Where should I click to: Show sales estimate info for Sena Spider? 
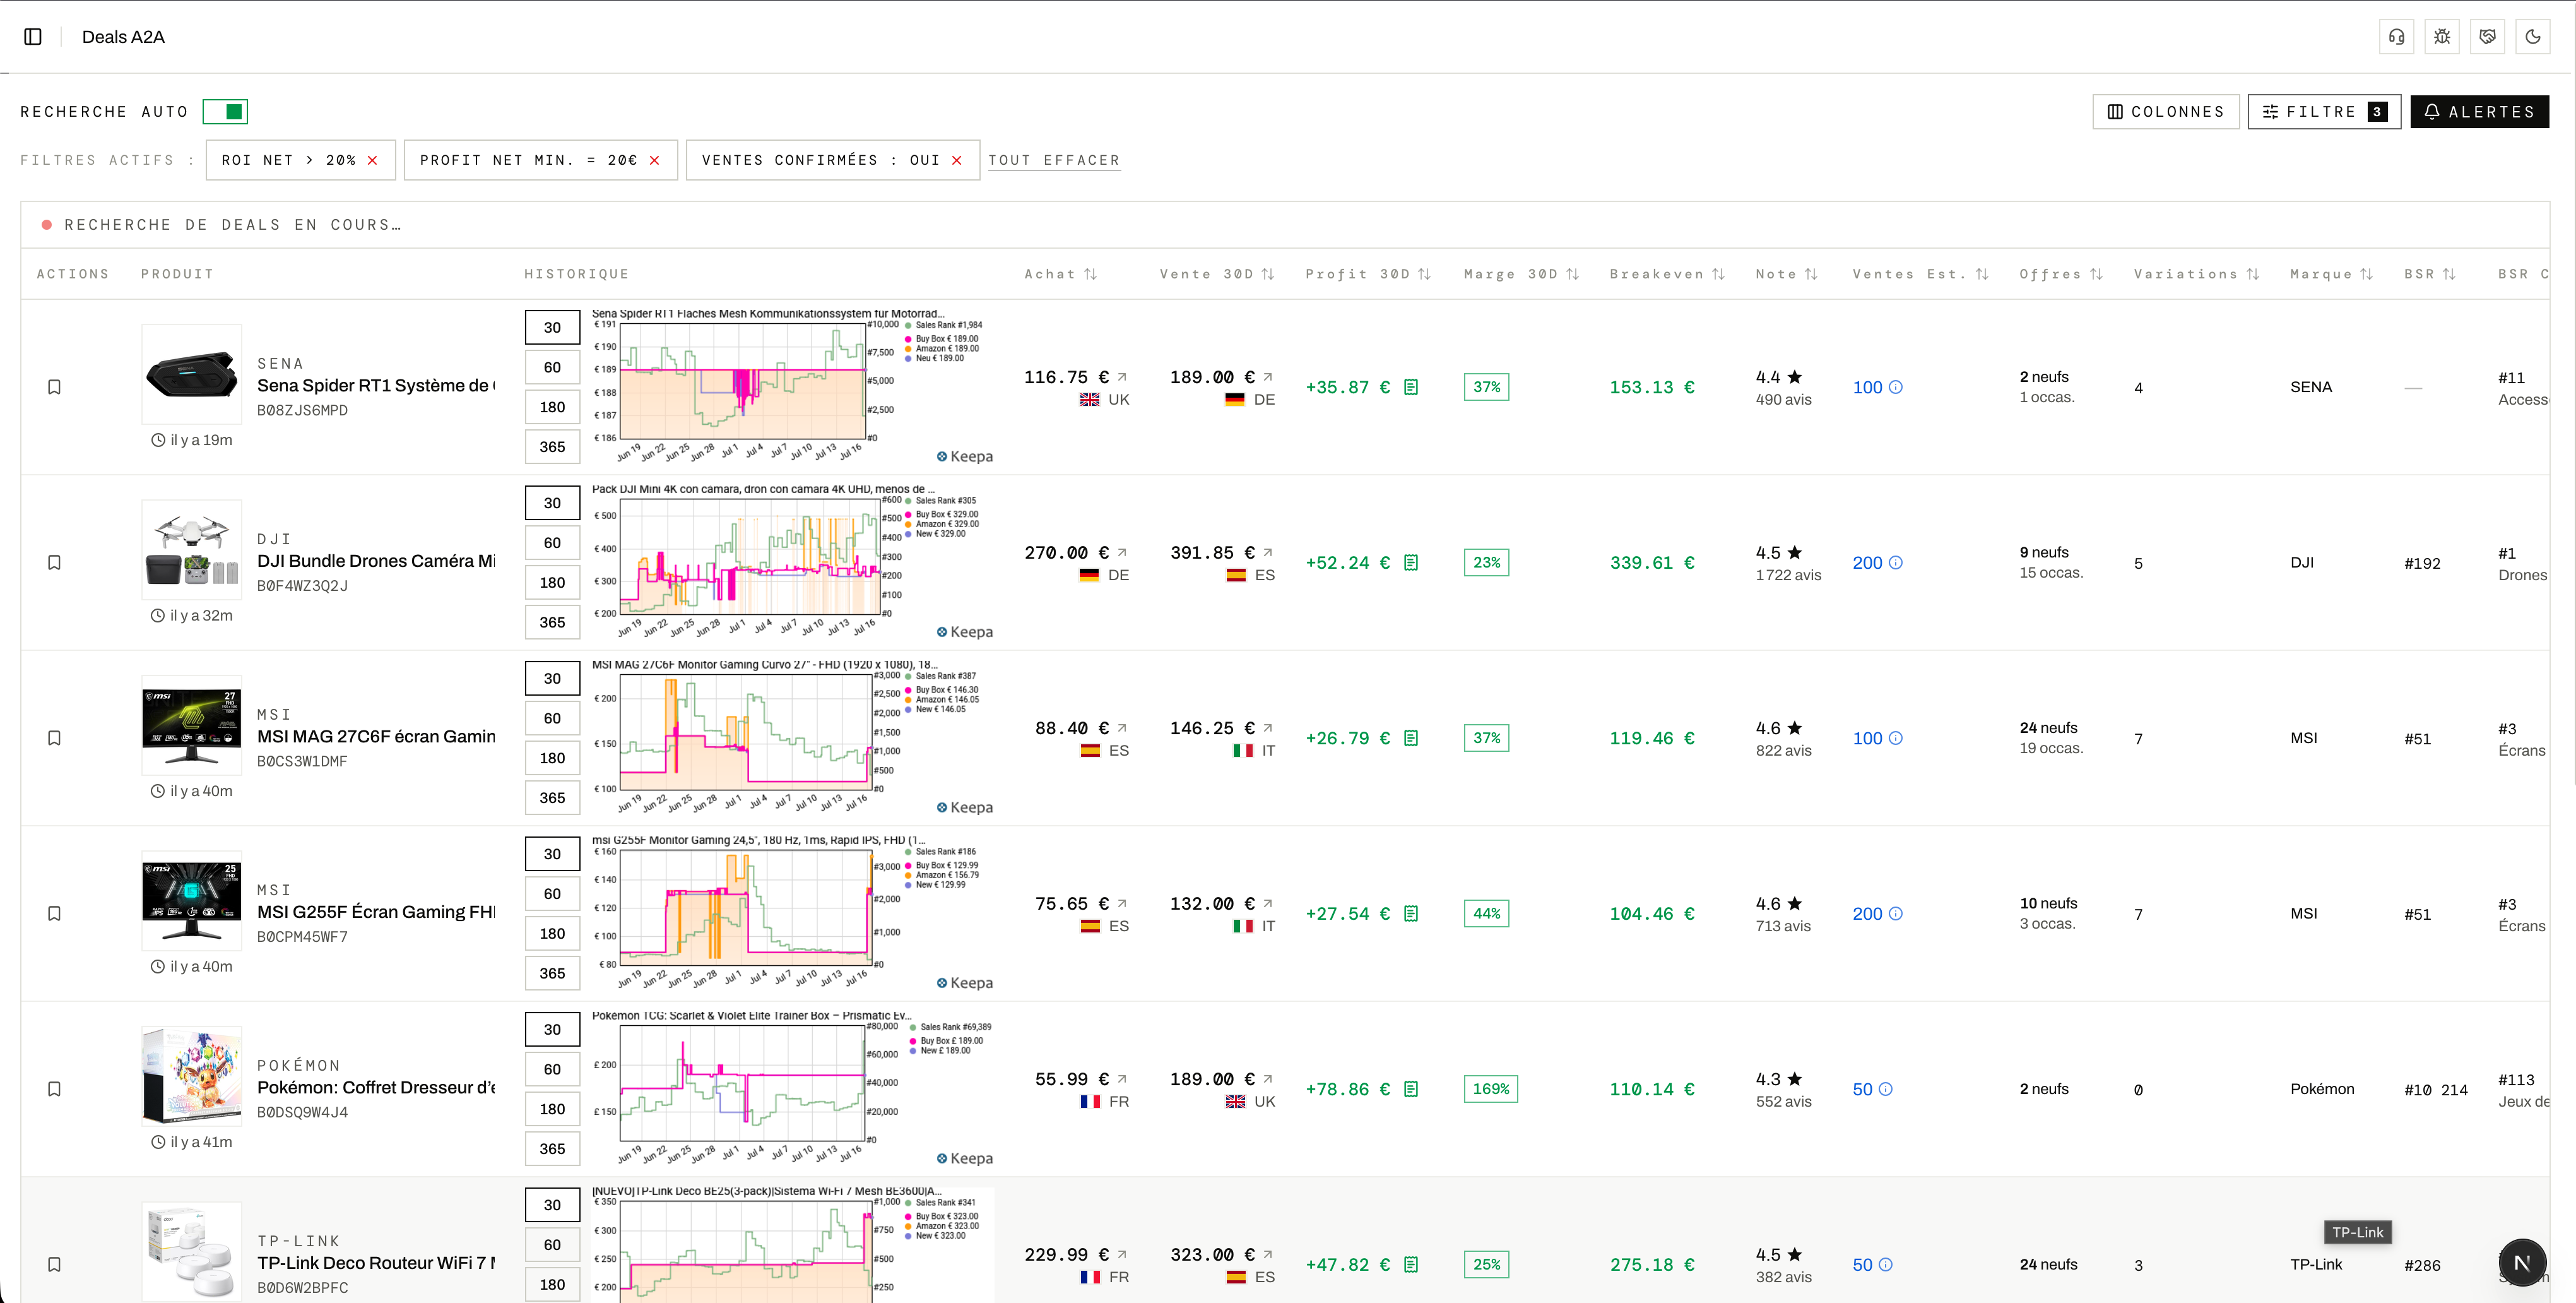pos(1896,387)
